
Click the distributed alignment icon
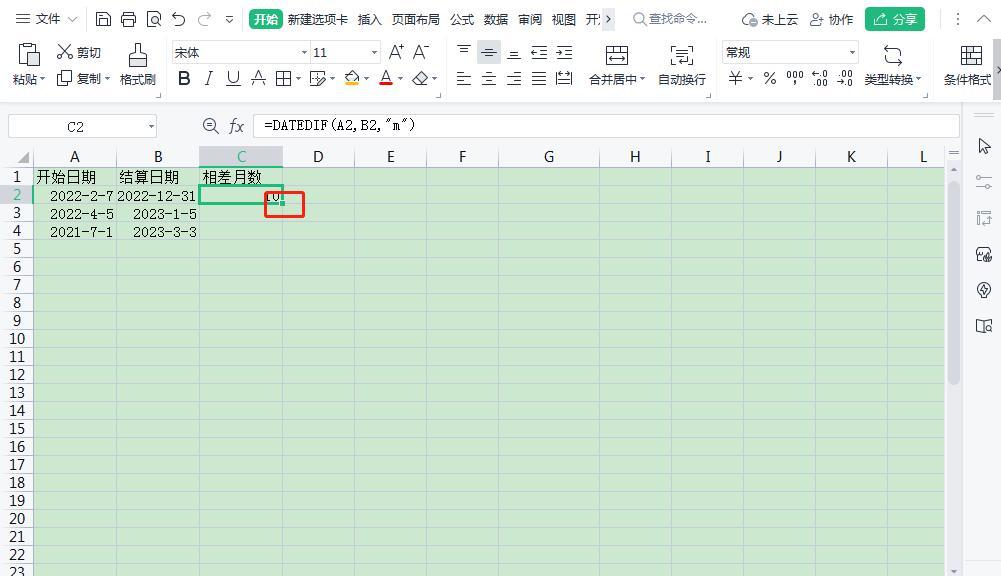click(564, 79)
